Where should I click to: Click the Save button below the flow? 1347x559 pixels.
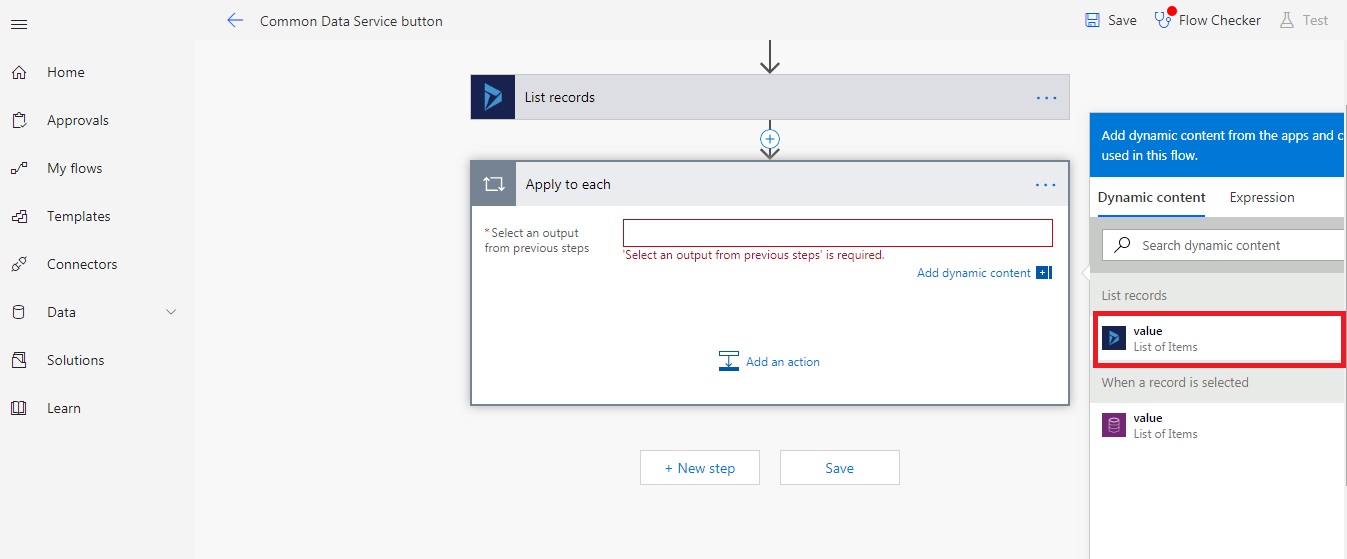pos(839,468)
